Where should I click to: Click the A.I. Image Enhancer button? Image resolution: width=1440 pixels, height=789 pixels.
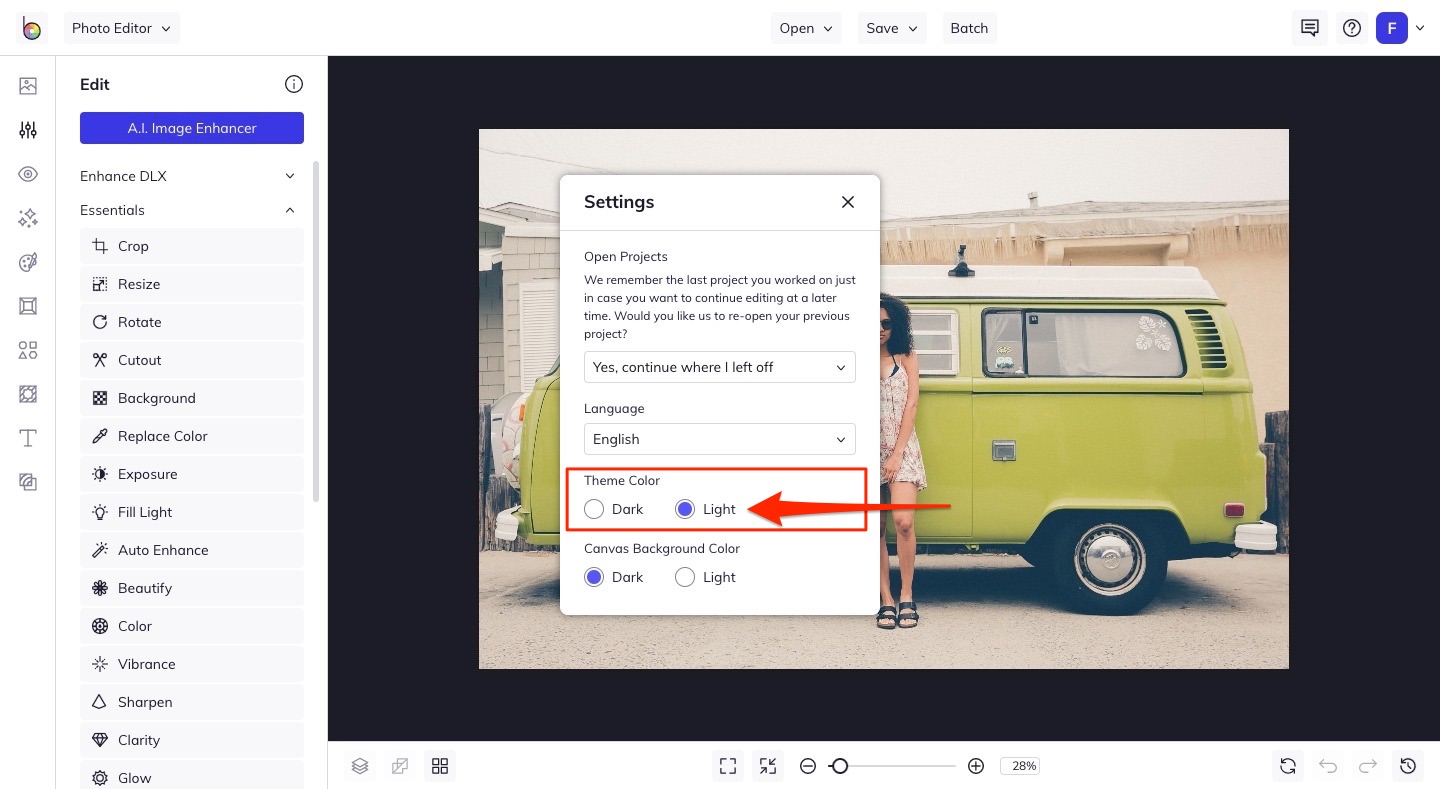192,128
